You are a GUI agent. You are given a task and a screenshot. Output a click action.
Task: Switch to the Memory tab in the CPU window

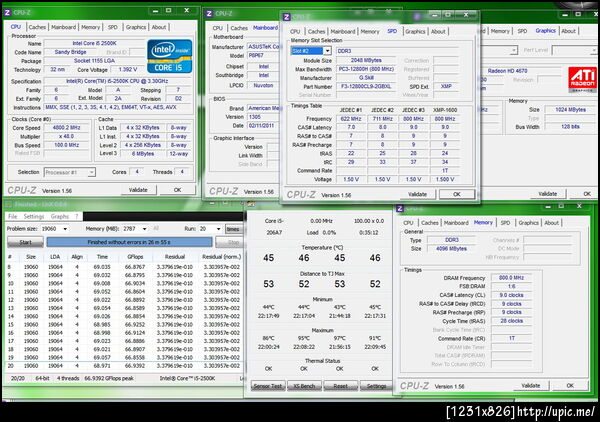[x=90, y=27]
